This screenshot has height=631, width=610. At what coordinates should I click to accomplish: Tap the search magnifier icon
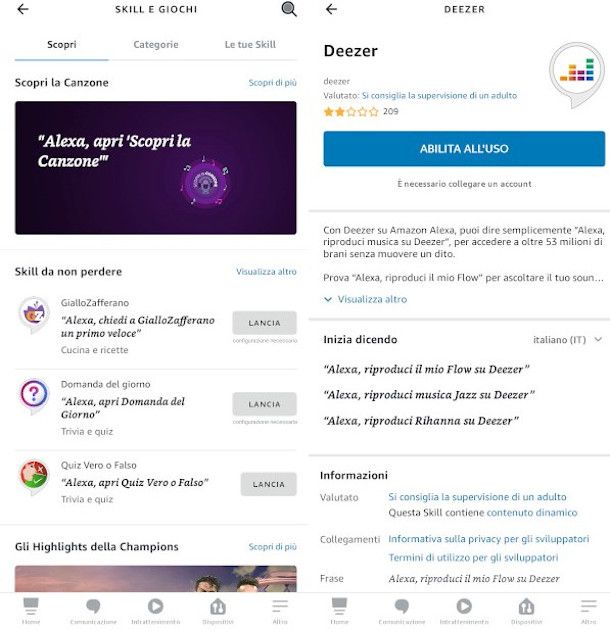[289, 9]
